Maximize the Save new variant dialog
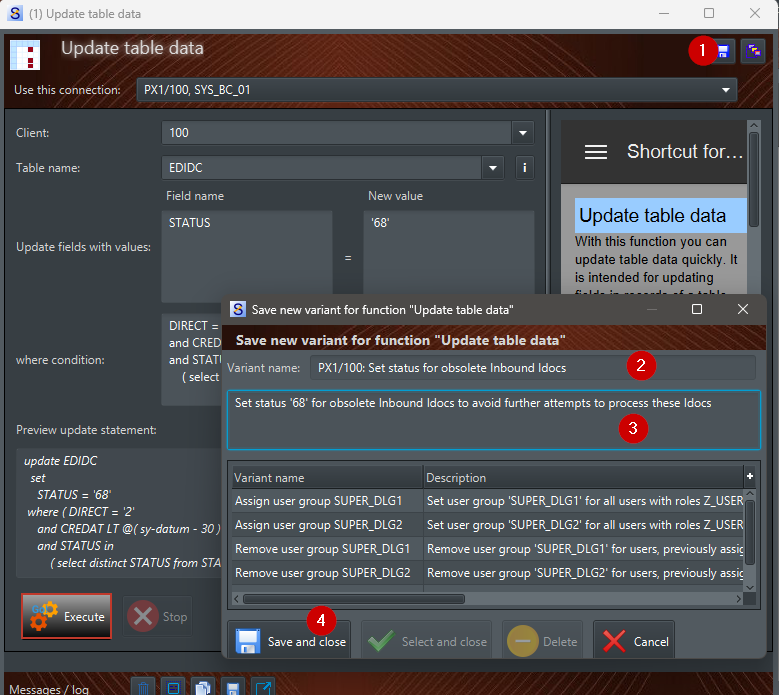Image resolution: width=779 pixels, height=695 pixels. click(x=697, y=309)
